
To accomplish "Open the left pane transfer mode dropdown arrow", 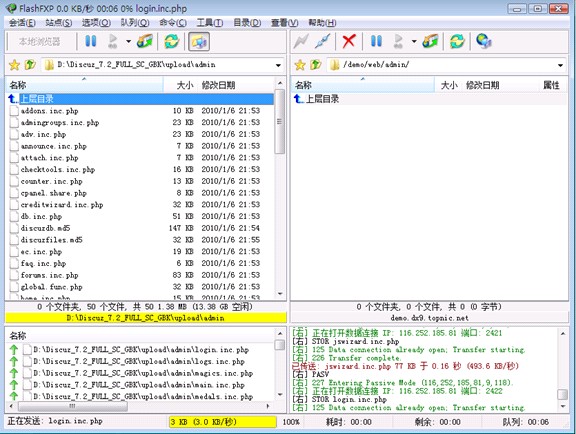I will coord(128,41).
